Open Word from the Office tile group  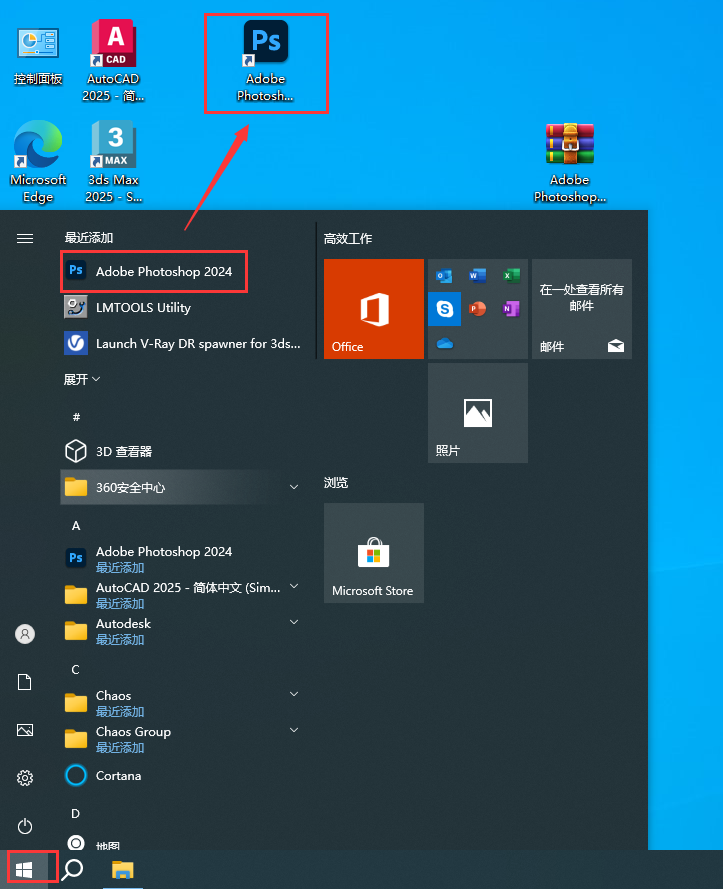point(477,276)
